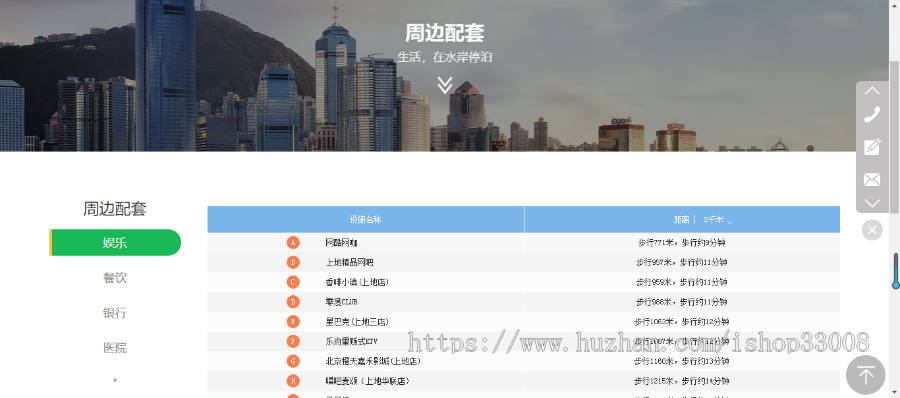This screenshot has width=900, height=398.
Task: Click the 设施名称 column header
Action: point(366,219)
